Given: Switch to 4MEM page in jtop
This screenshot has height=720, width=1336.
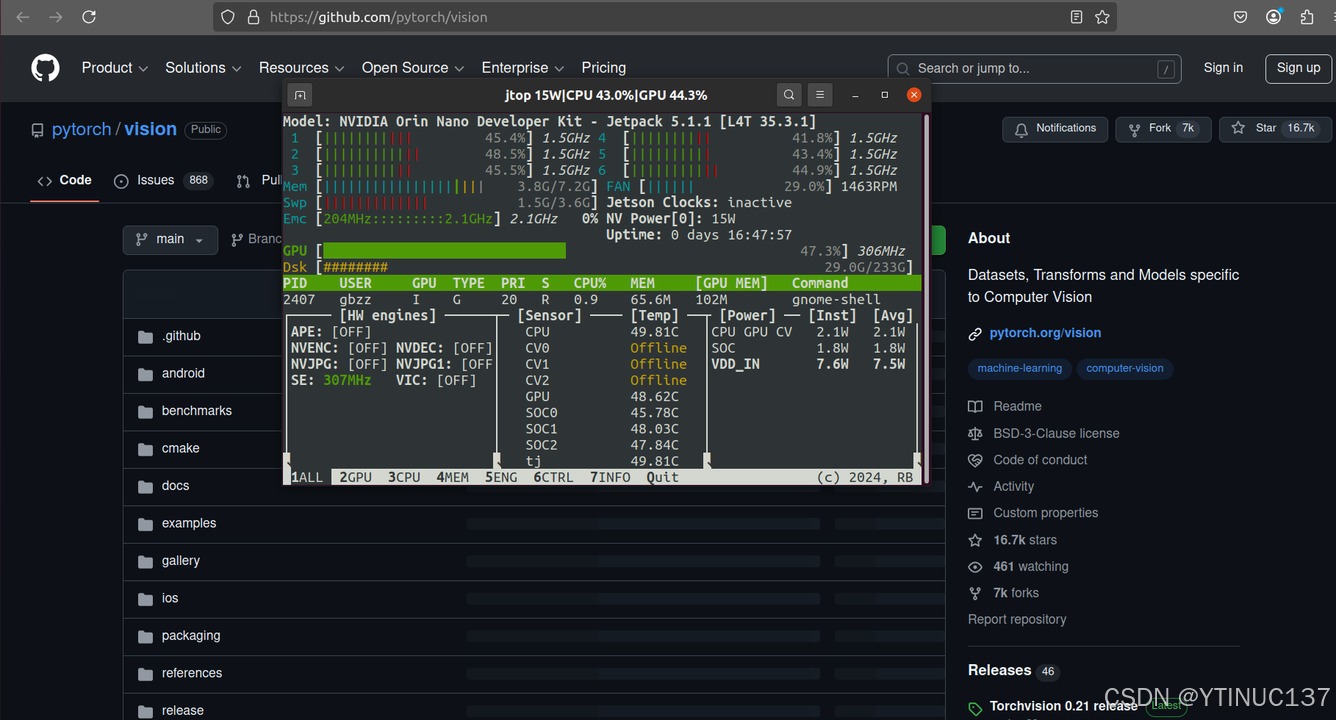Looking at the screenshot, I should pos(452,478).
